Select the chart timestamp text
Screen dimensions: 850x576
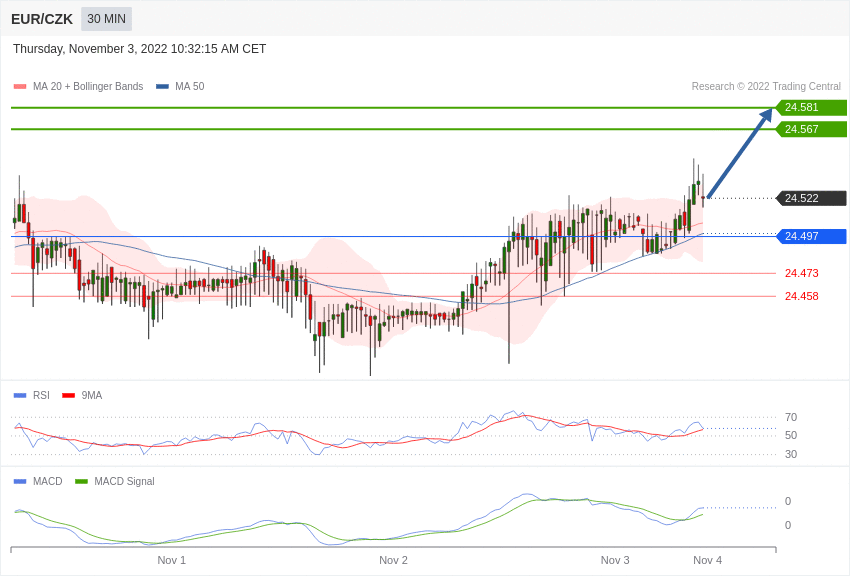click(x=139, y=49)
